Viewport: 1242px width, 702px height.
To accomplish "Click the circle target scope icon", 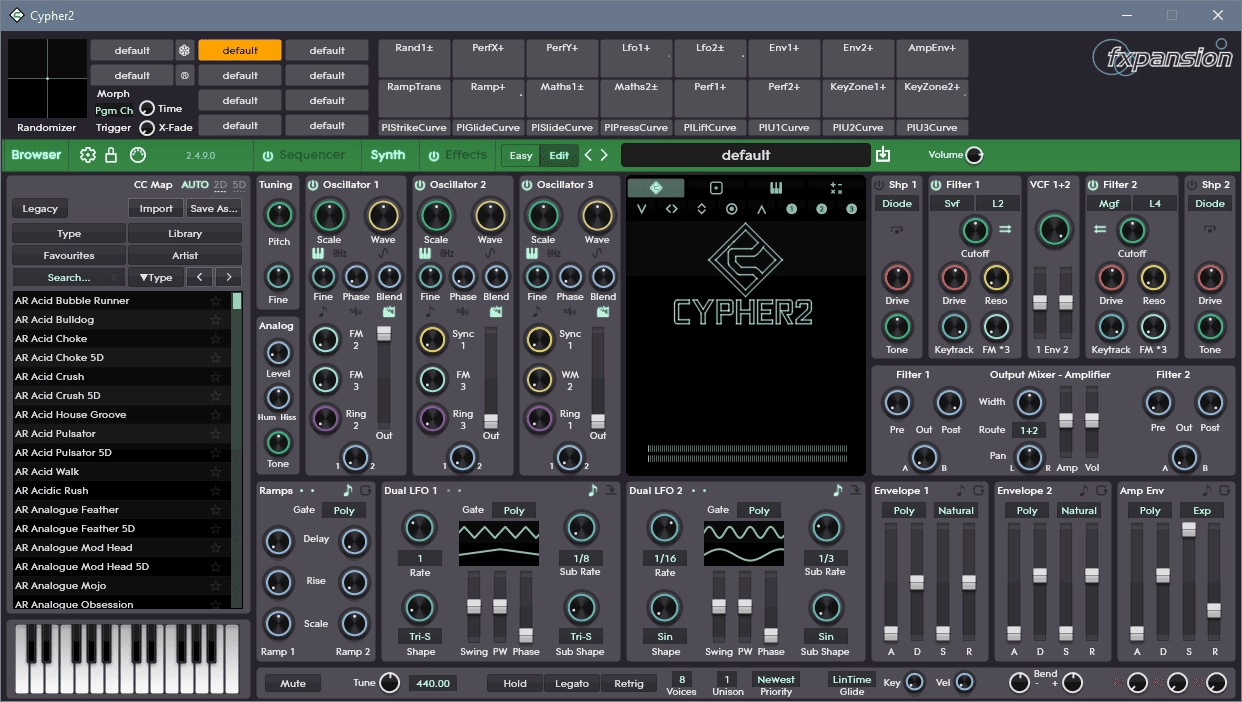I will pyautogui.click(x=732, y=209).
